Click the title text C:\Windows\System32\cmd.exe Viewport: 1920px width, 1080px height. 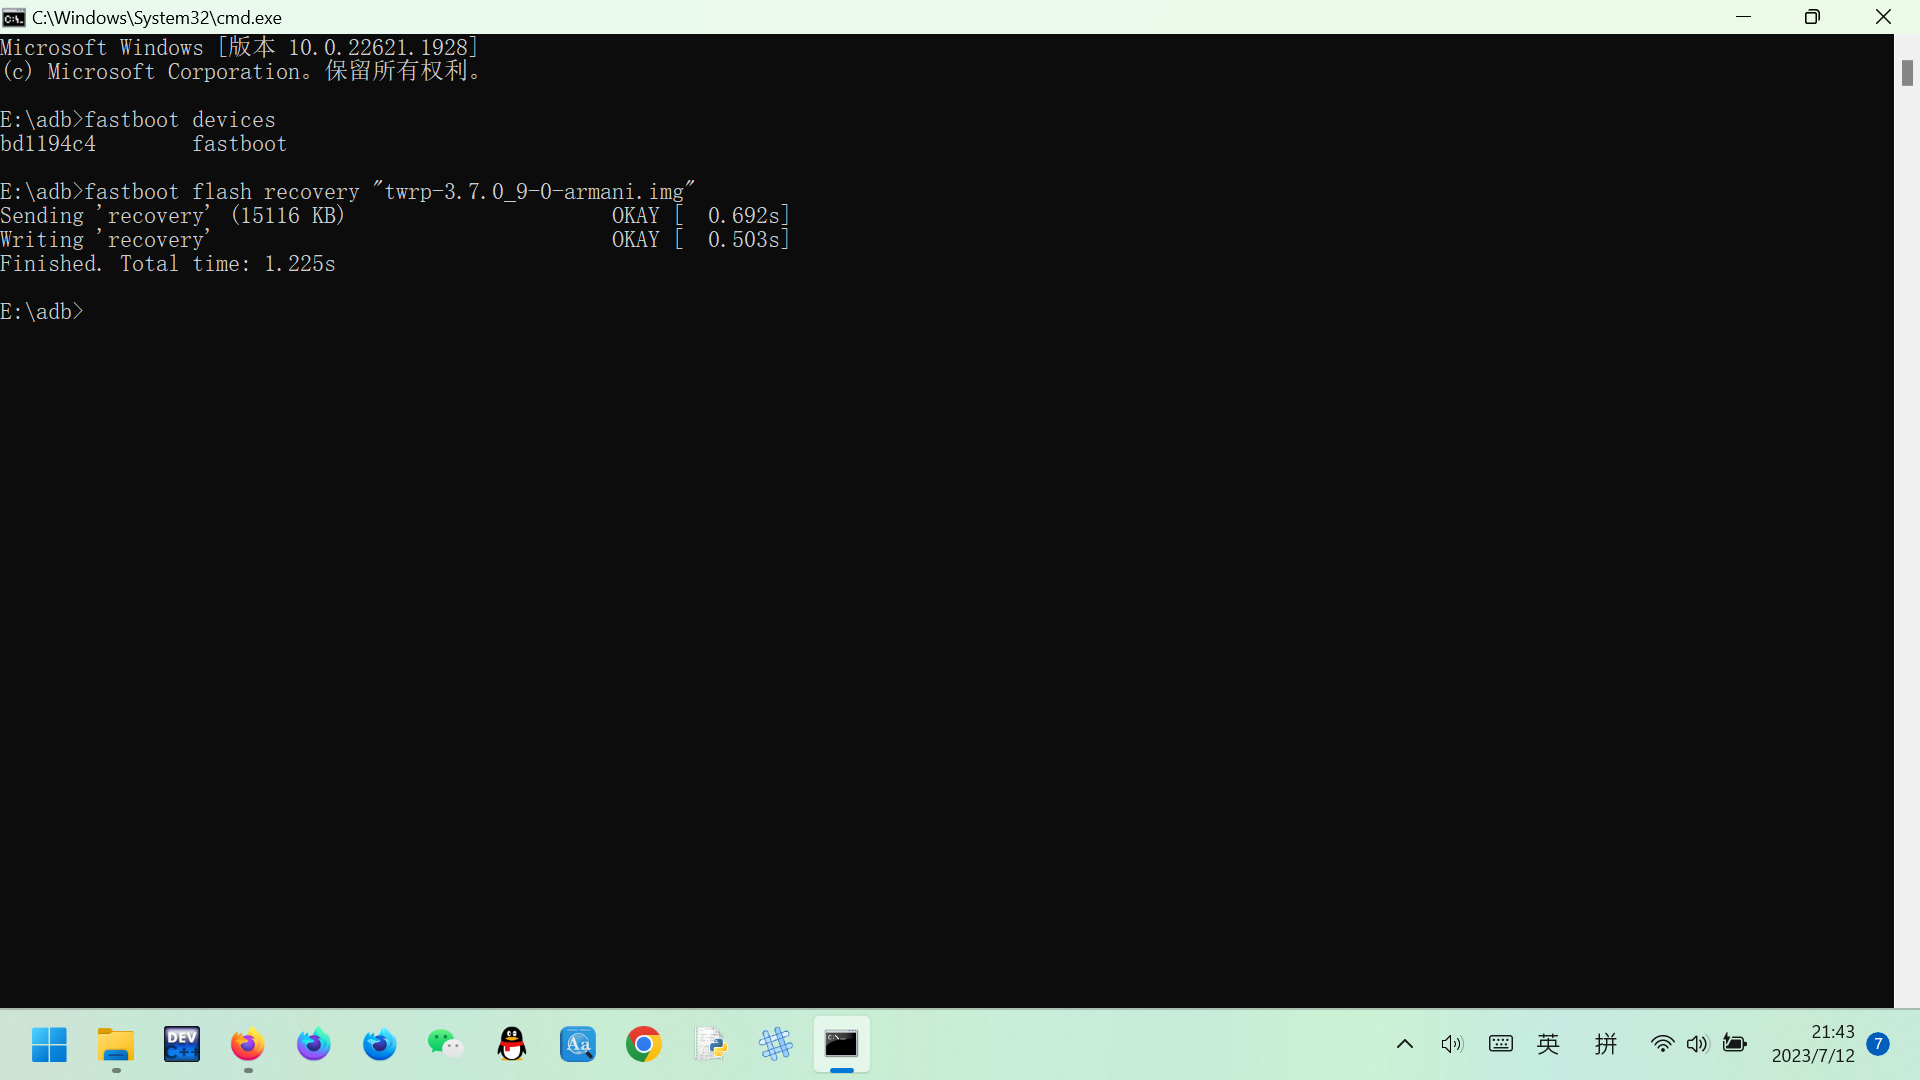(157, 17)
